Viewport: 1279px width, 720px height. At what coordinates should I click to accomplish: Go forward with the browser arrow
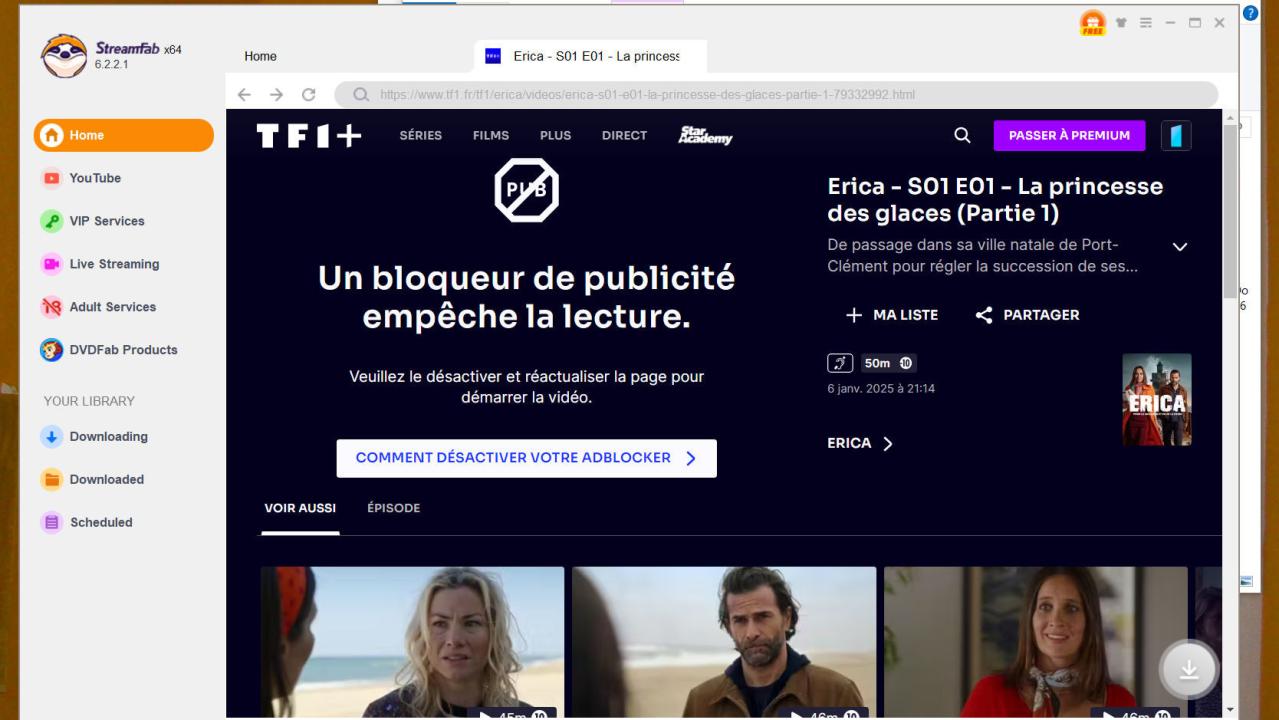click(277, 95)
